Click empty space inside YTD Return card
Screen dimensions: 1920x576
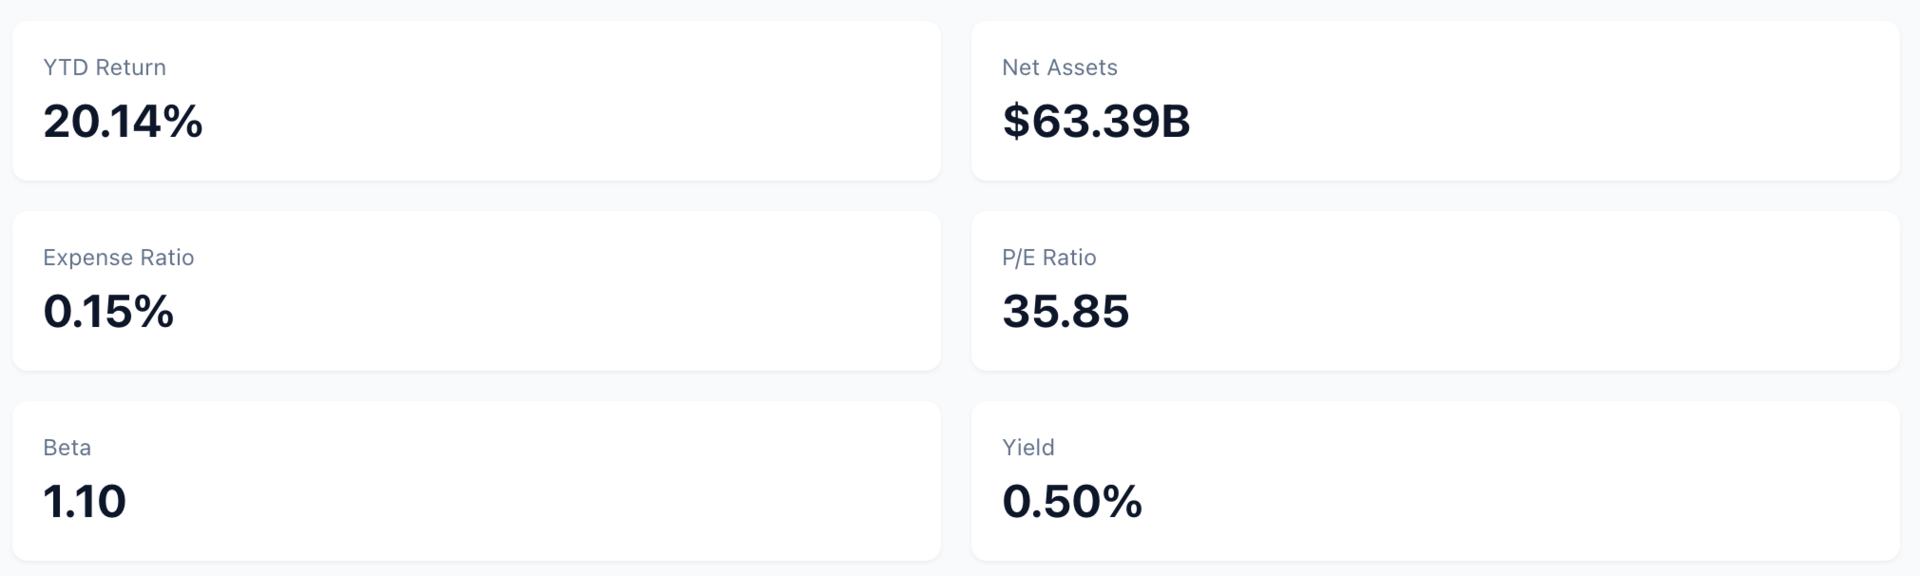tap(600, 101)
